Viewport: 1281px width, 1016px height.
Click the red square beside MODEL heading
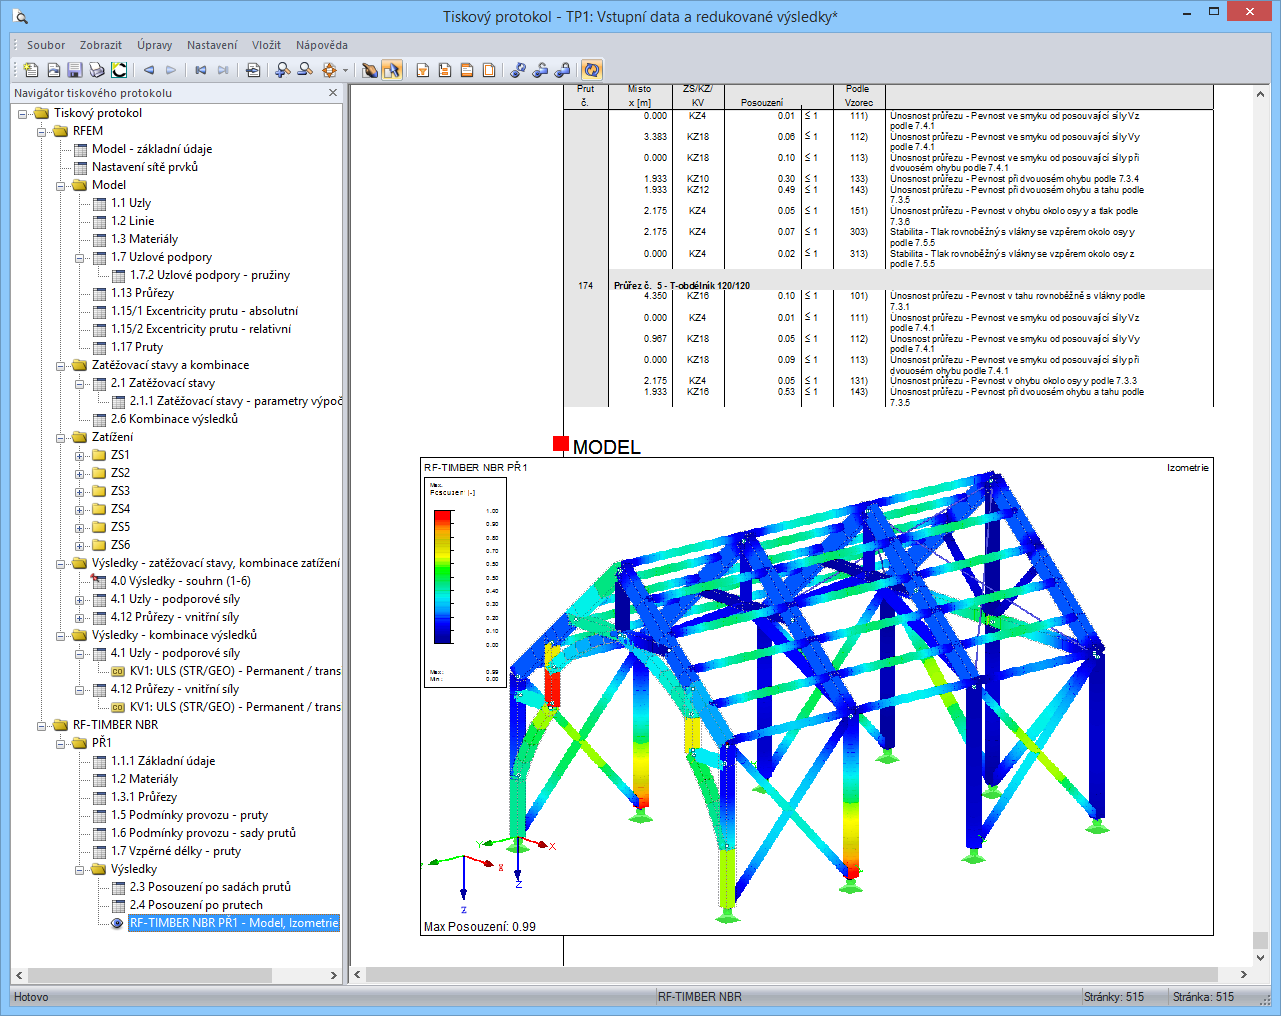pyautogui.click(x=561, y=444)
